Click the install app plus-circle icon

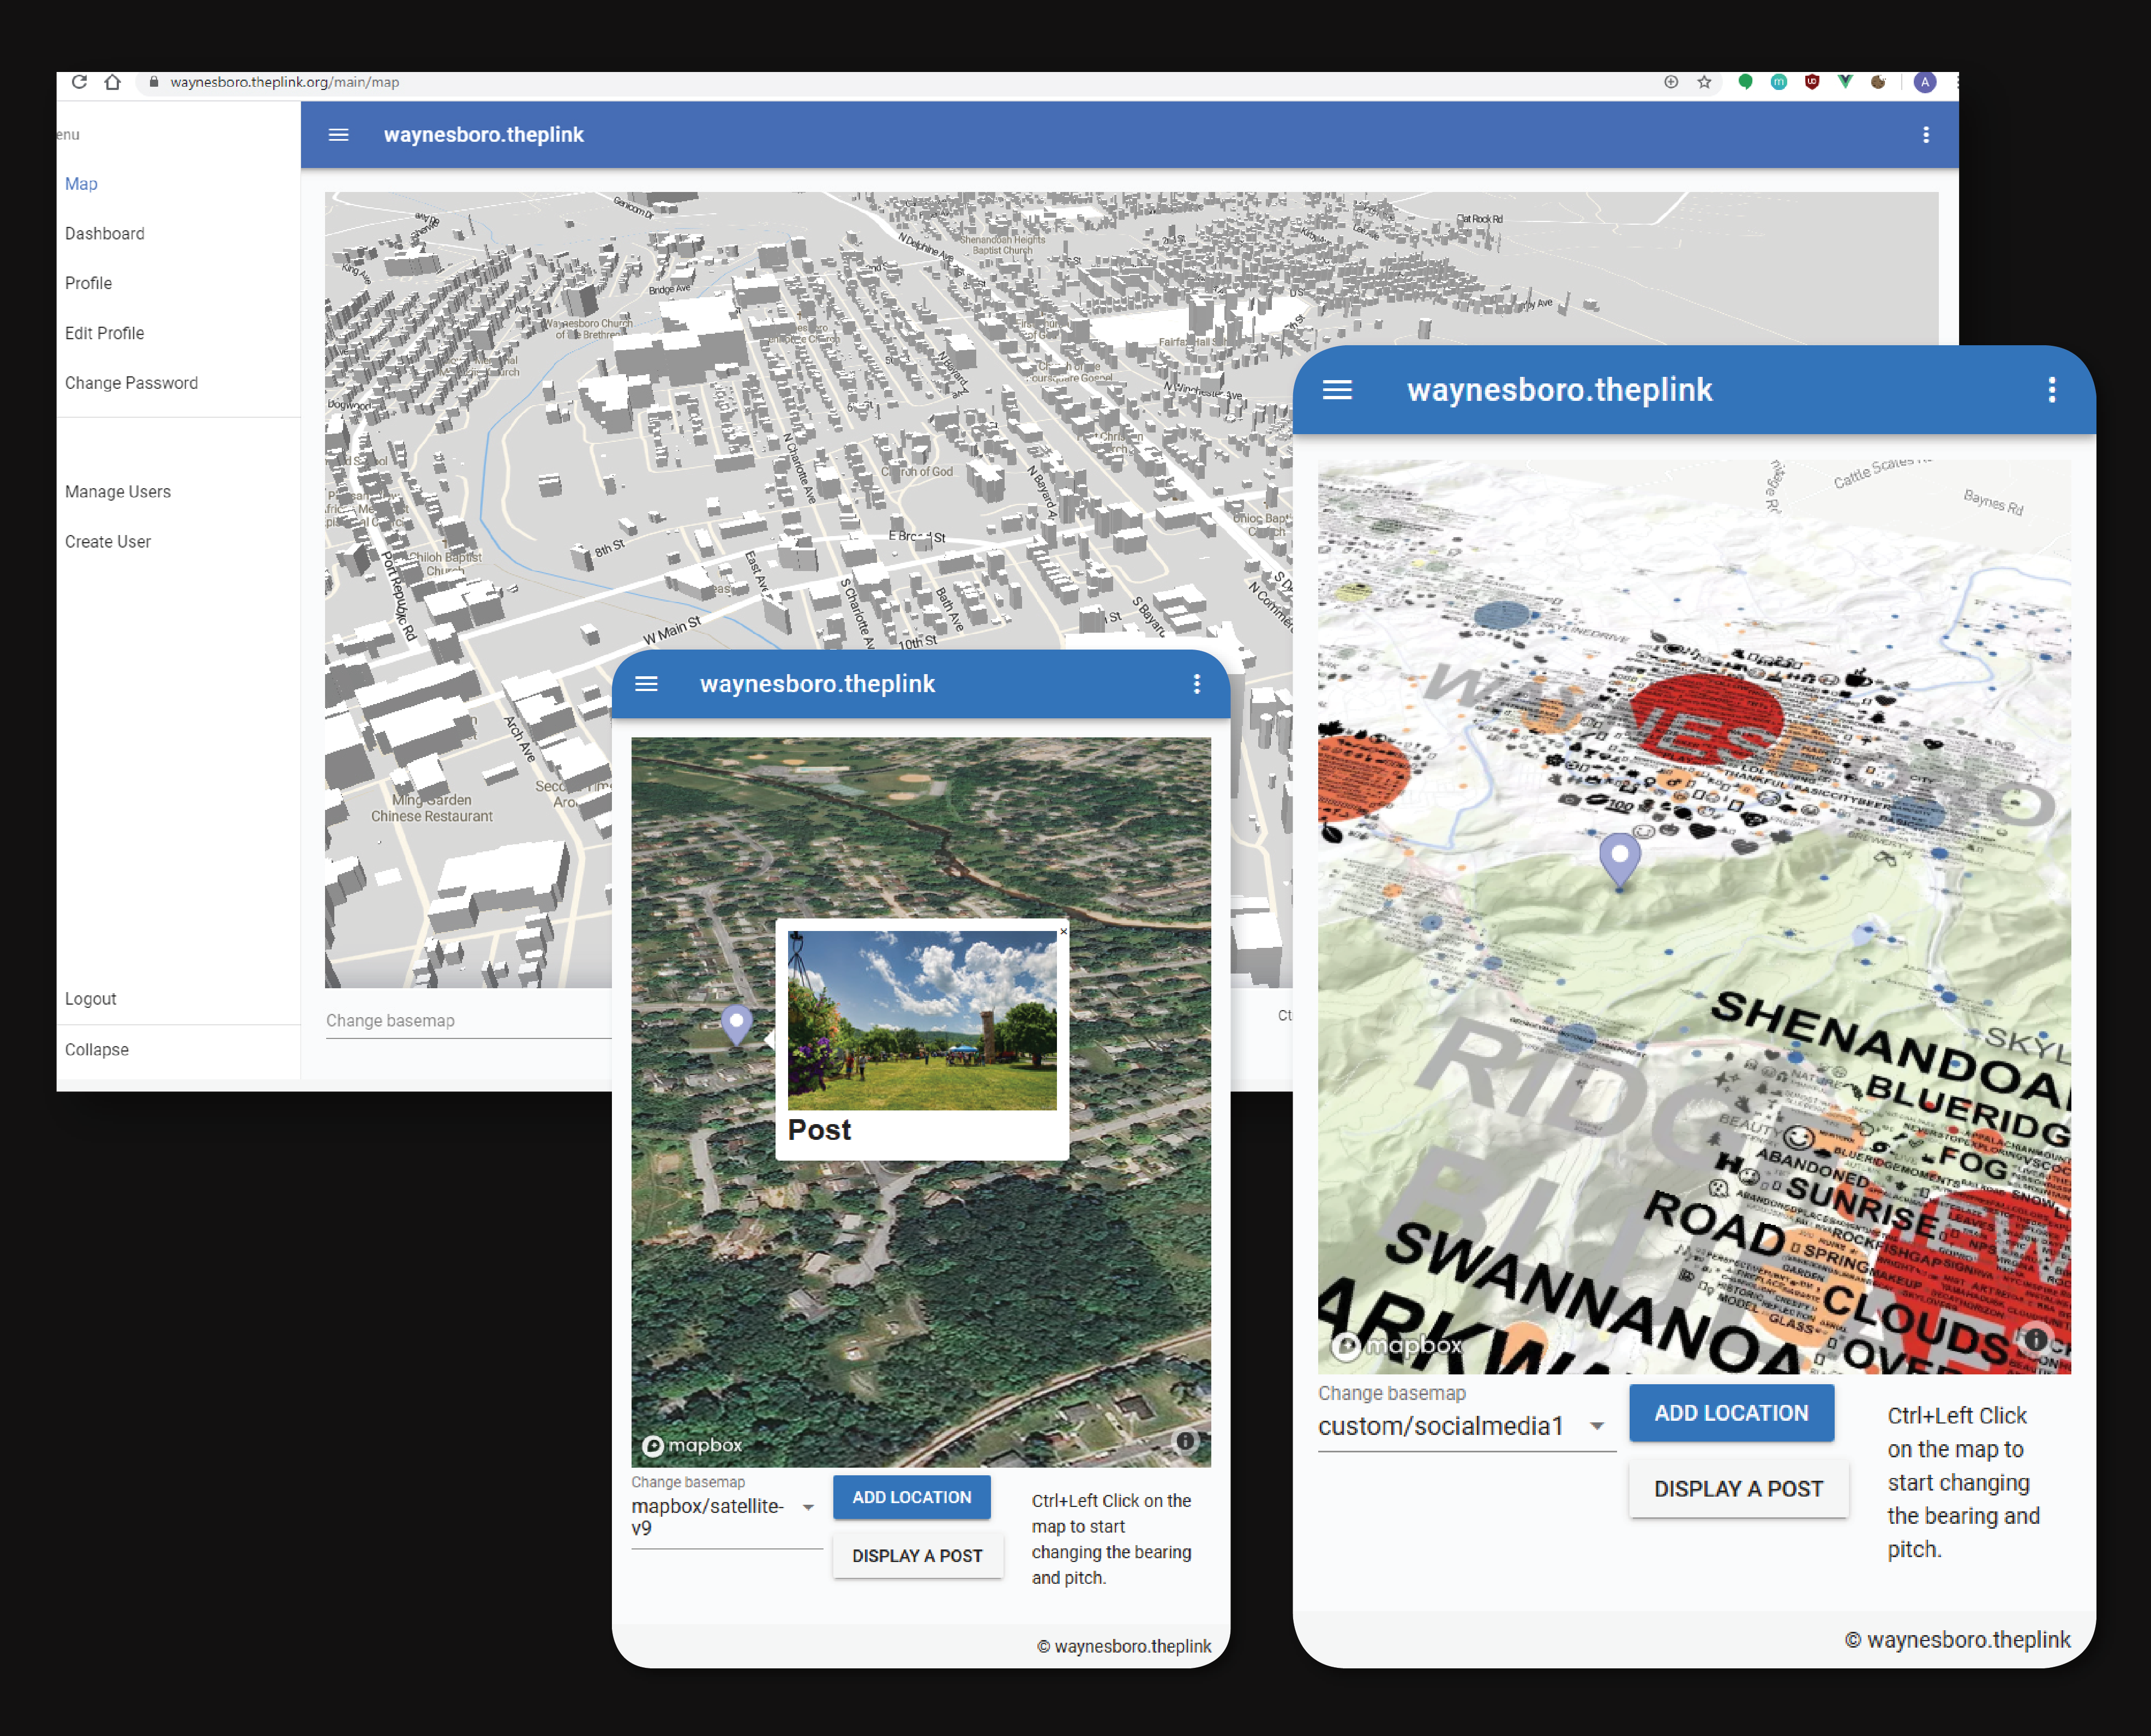click(x=1671, y=82)
